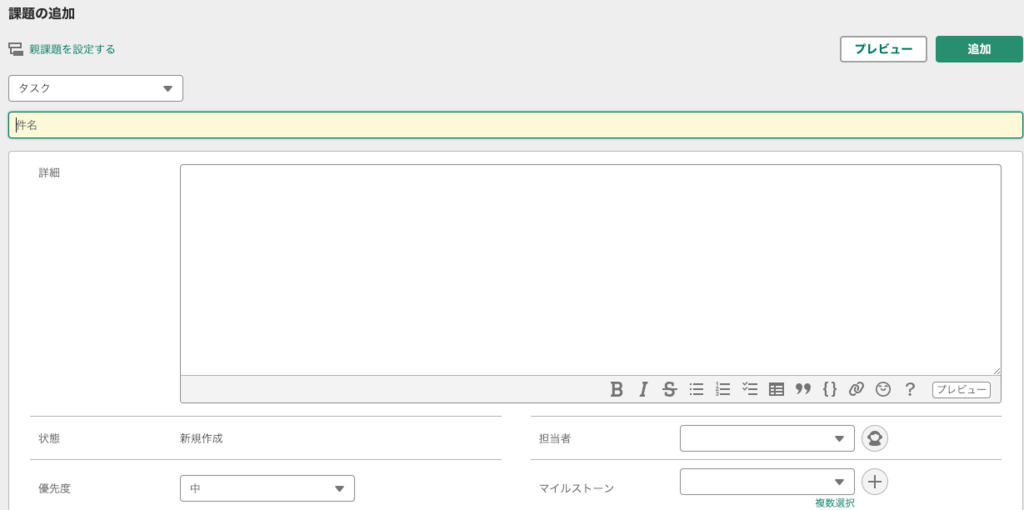Click the マイルストーン label

(x=577, y=488)
